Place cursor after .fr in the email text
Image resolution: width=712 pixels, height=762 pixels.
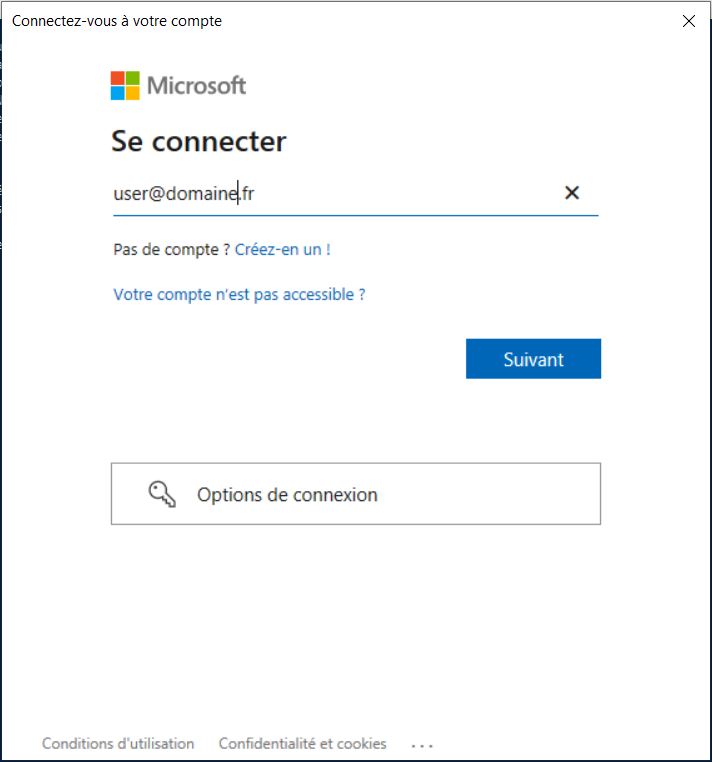tap(255, 194)
